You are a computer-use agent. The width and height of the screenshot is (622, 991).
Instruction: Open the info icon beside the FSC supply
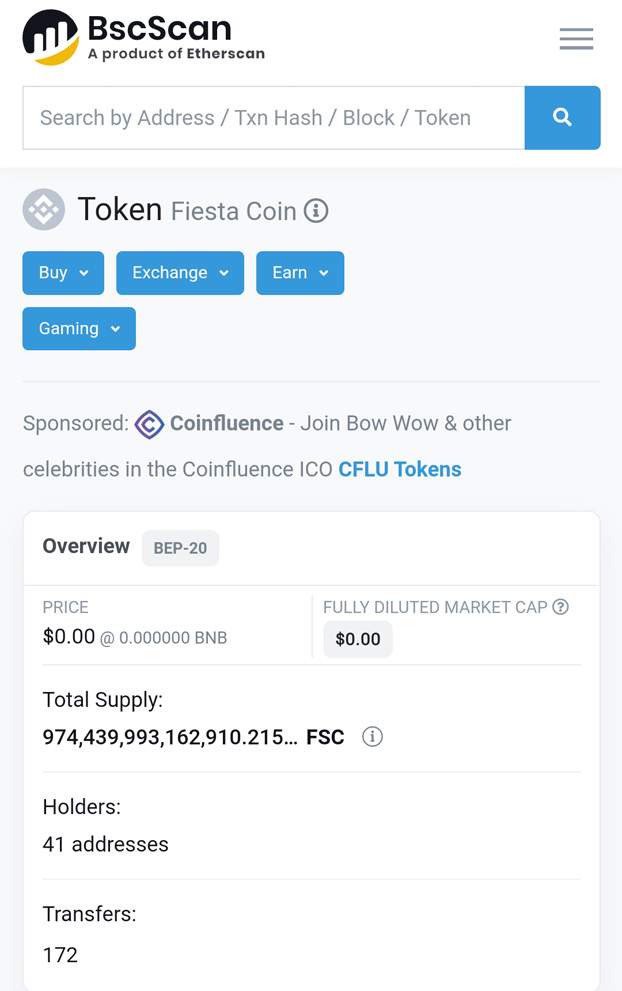click(x=372, y=737)
